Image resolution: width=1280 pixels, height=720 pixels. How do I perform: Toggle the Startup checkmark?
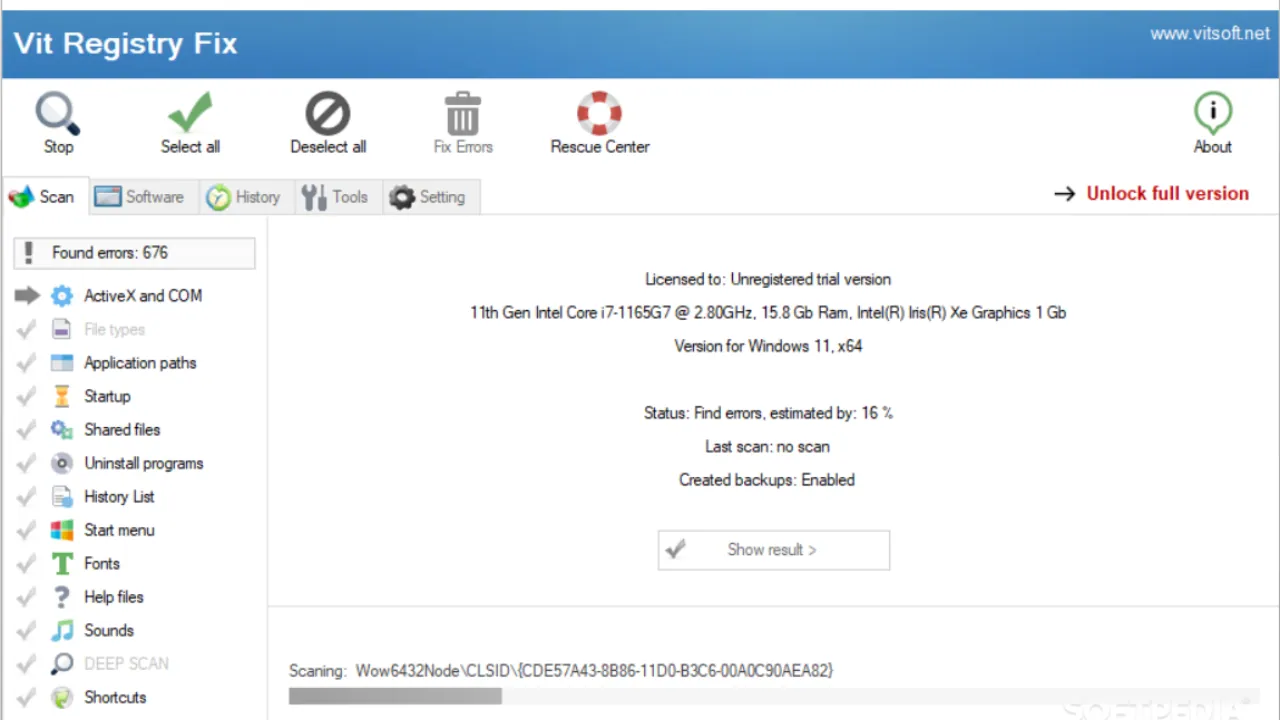[x=26, y=396]
